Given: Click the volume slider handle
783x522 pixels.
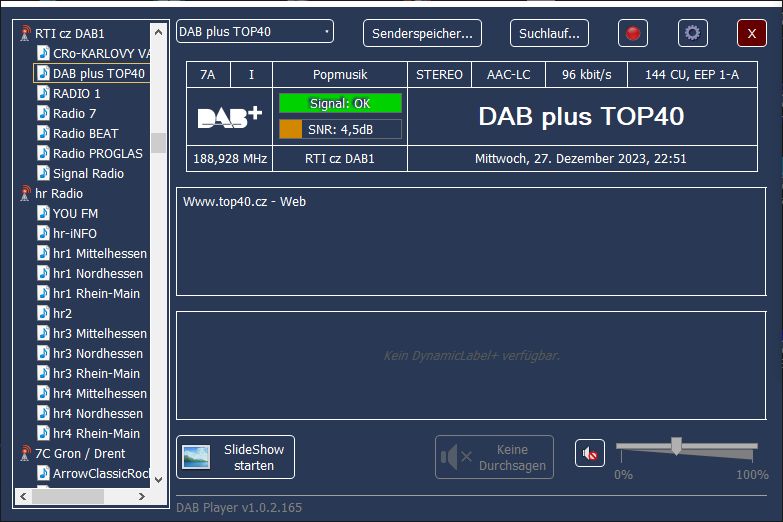Looking at the screenshot, I should (676, 446).
